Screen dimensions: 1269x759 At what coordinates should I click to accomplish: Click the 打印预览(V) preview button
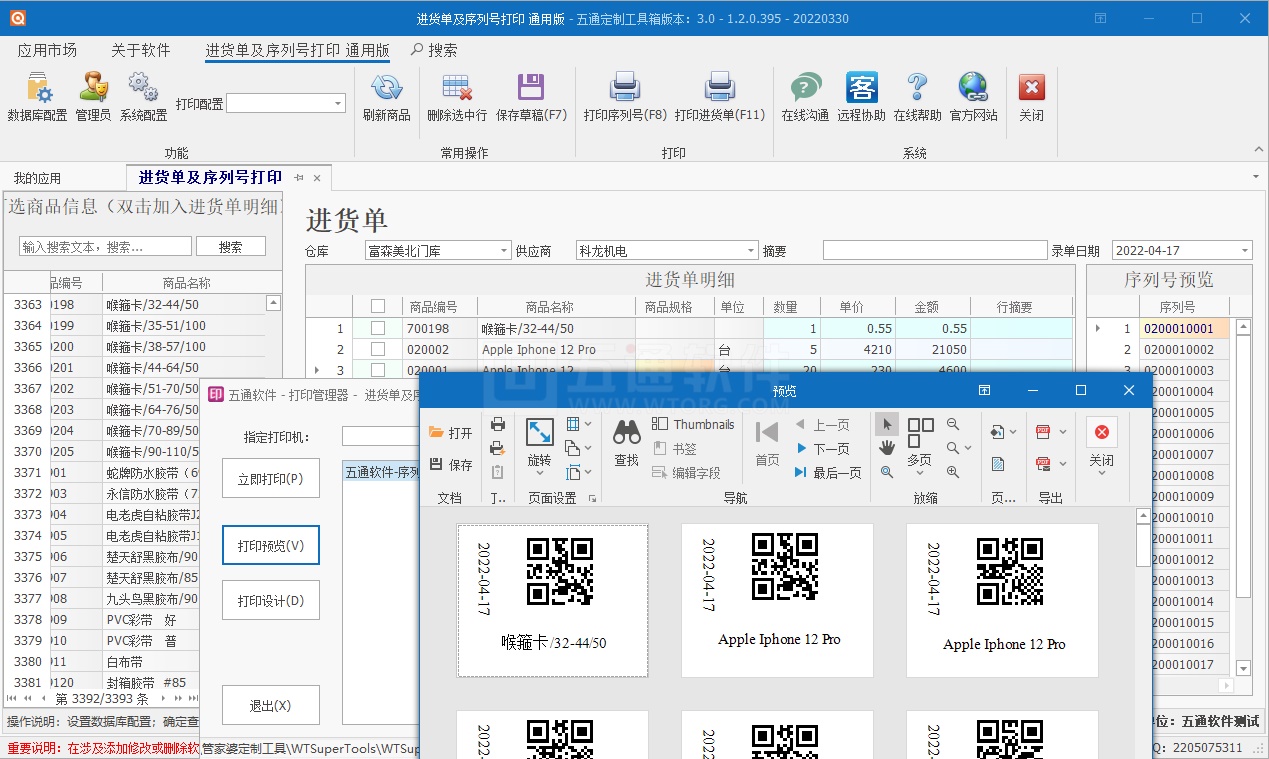point(270,545)
